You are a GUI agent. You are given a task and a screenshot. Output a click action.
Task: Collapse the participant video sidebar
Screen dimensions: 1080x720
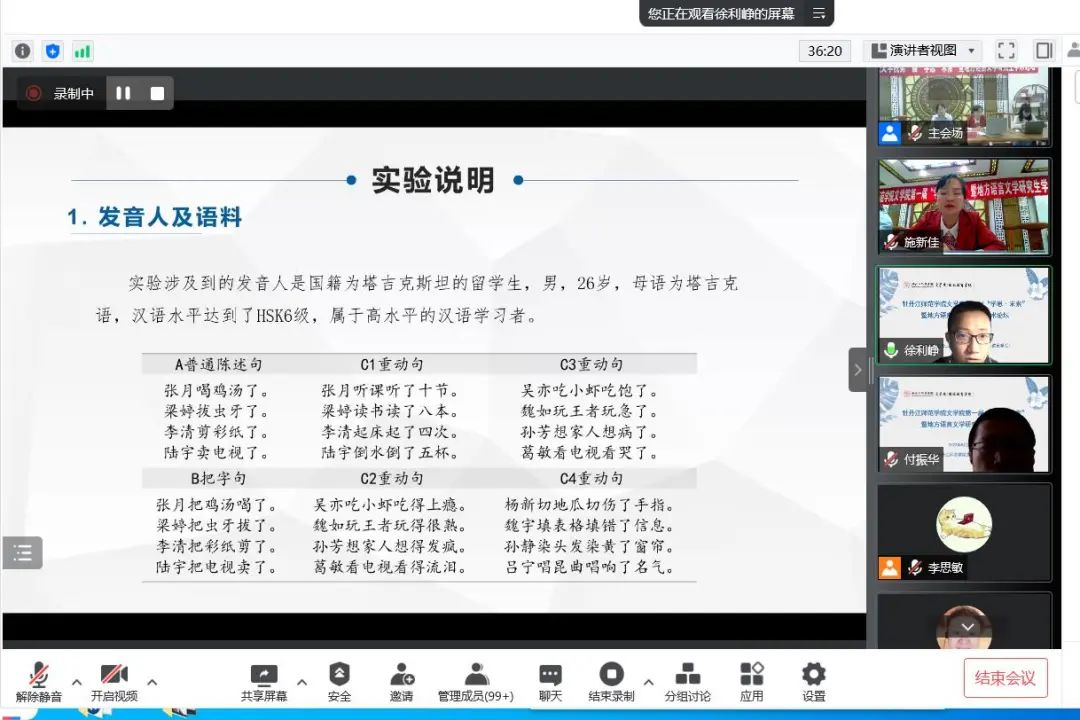[857, 370]
